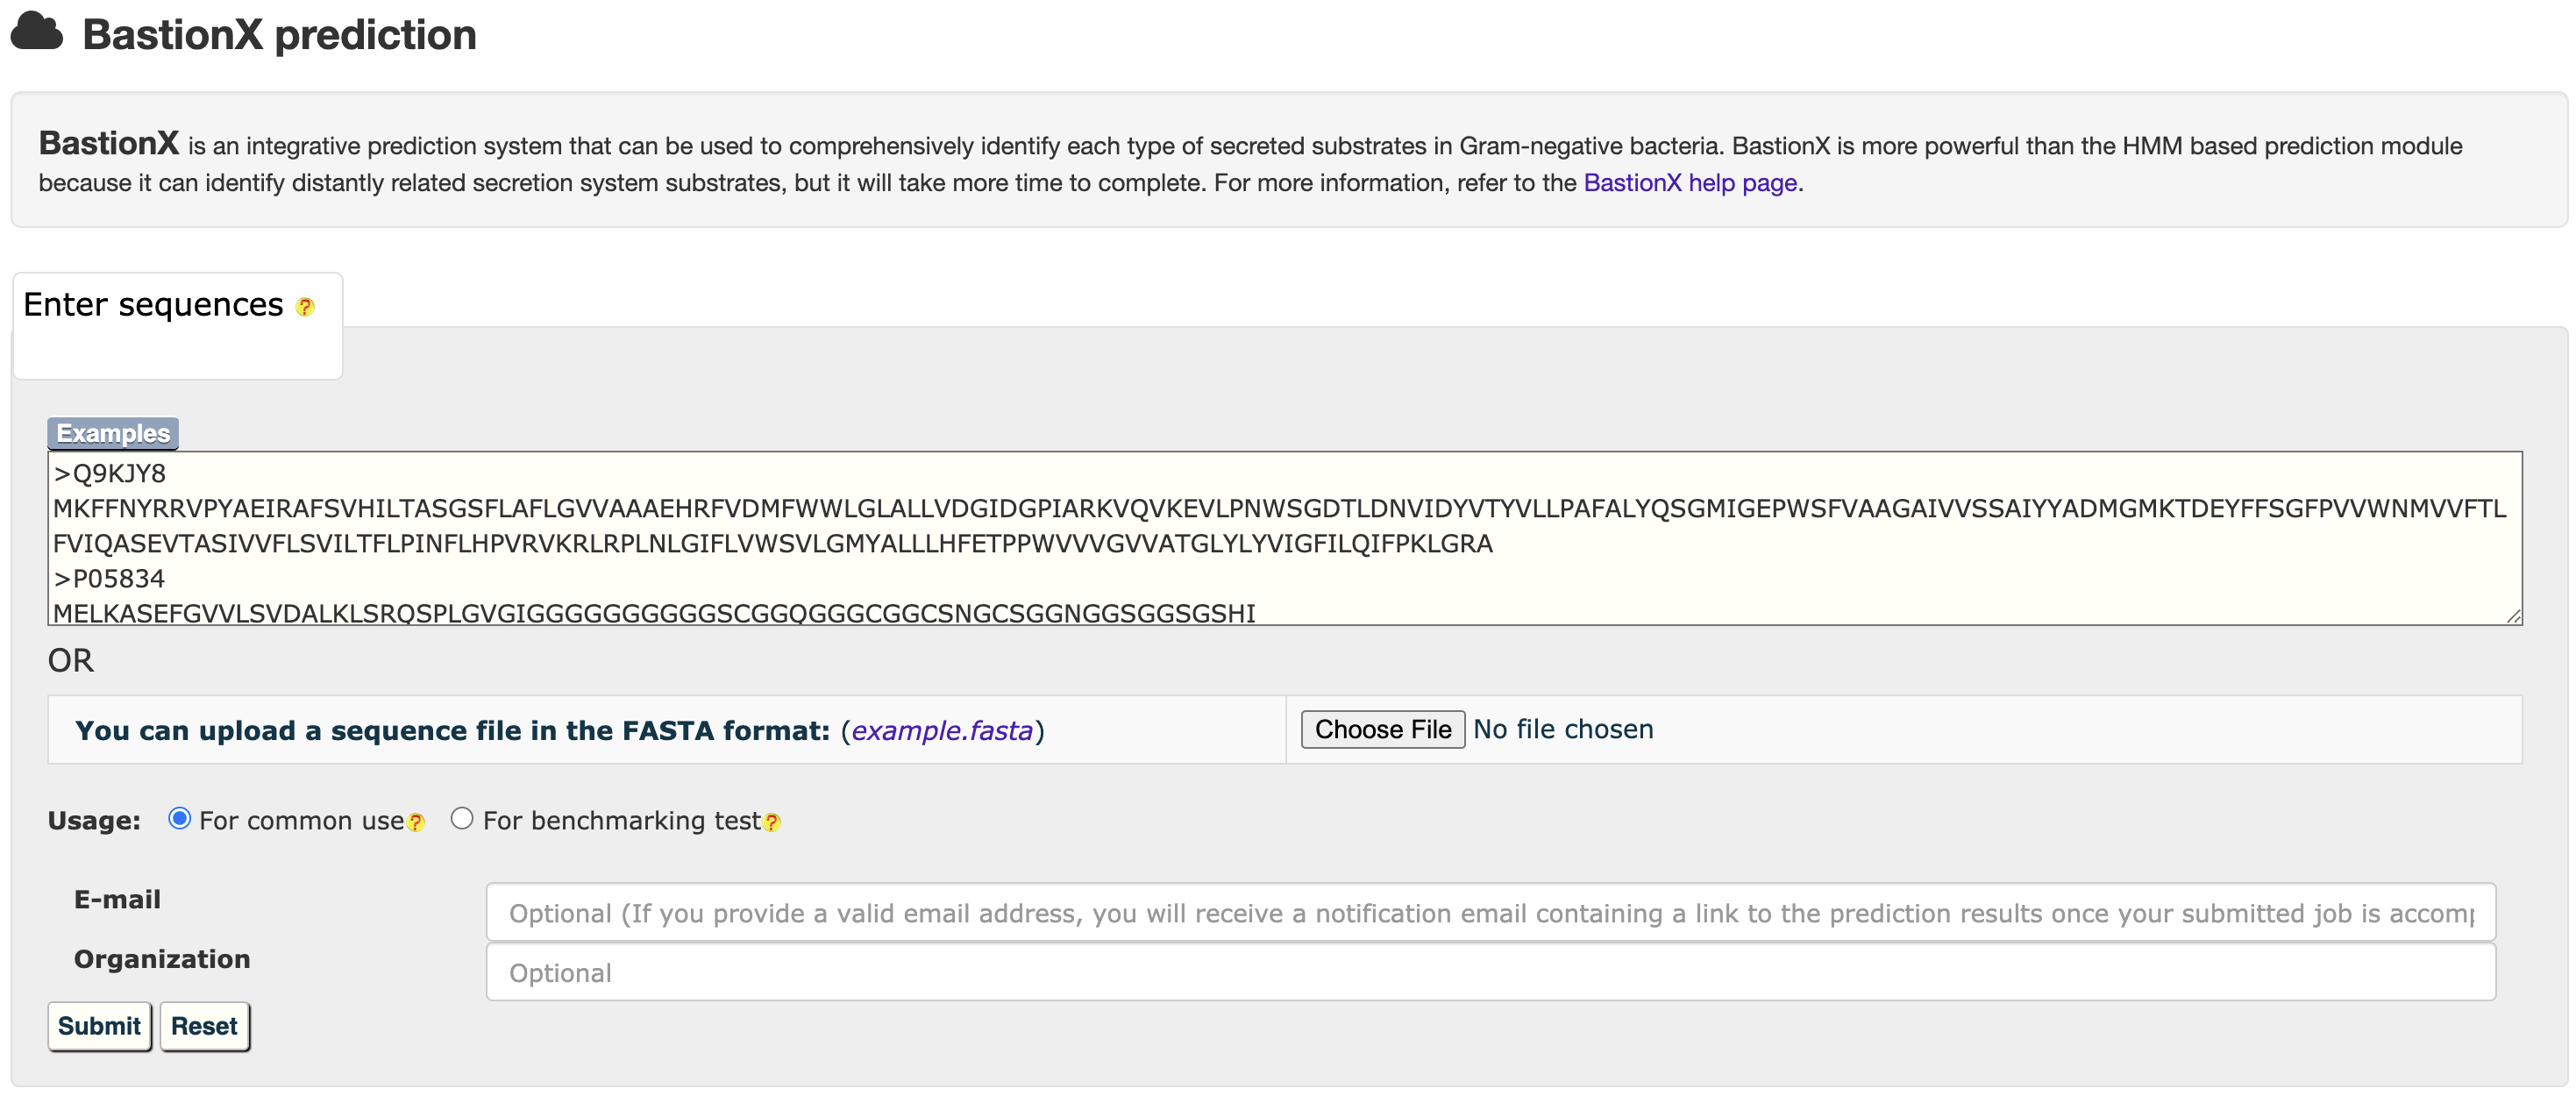Click the BastionX prediction page heading
2576x1096 pixels.
(x=279, y=35)
